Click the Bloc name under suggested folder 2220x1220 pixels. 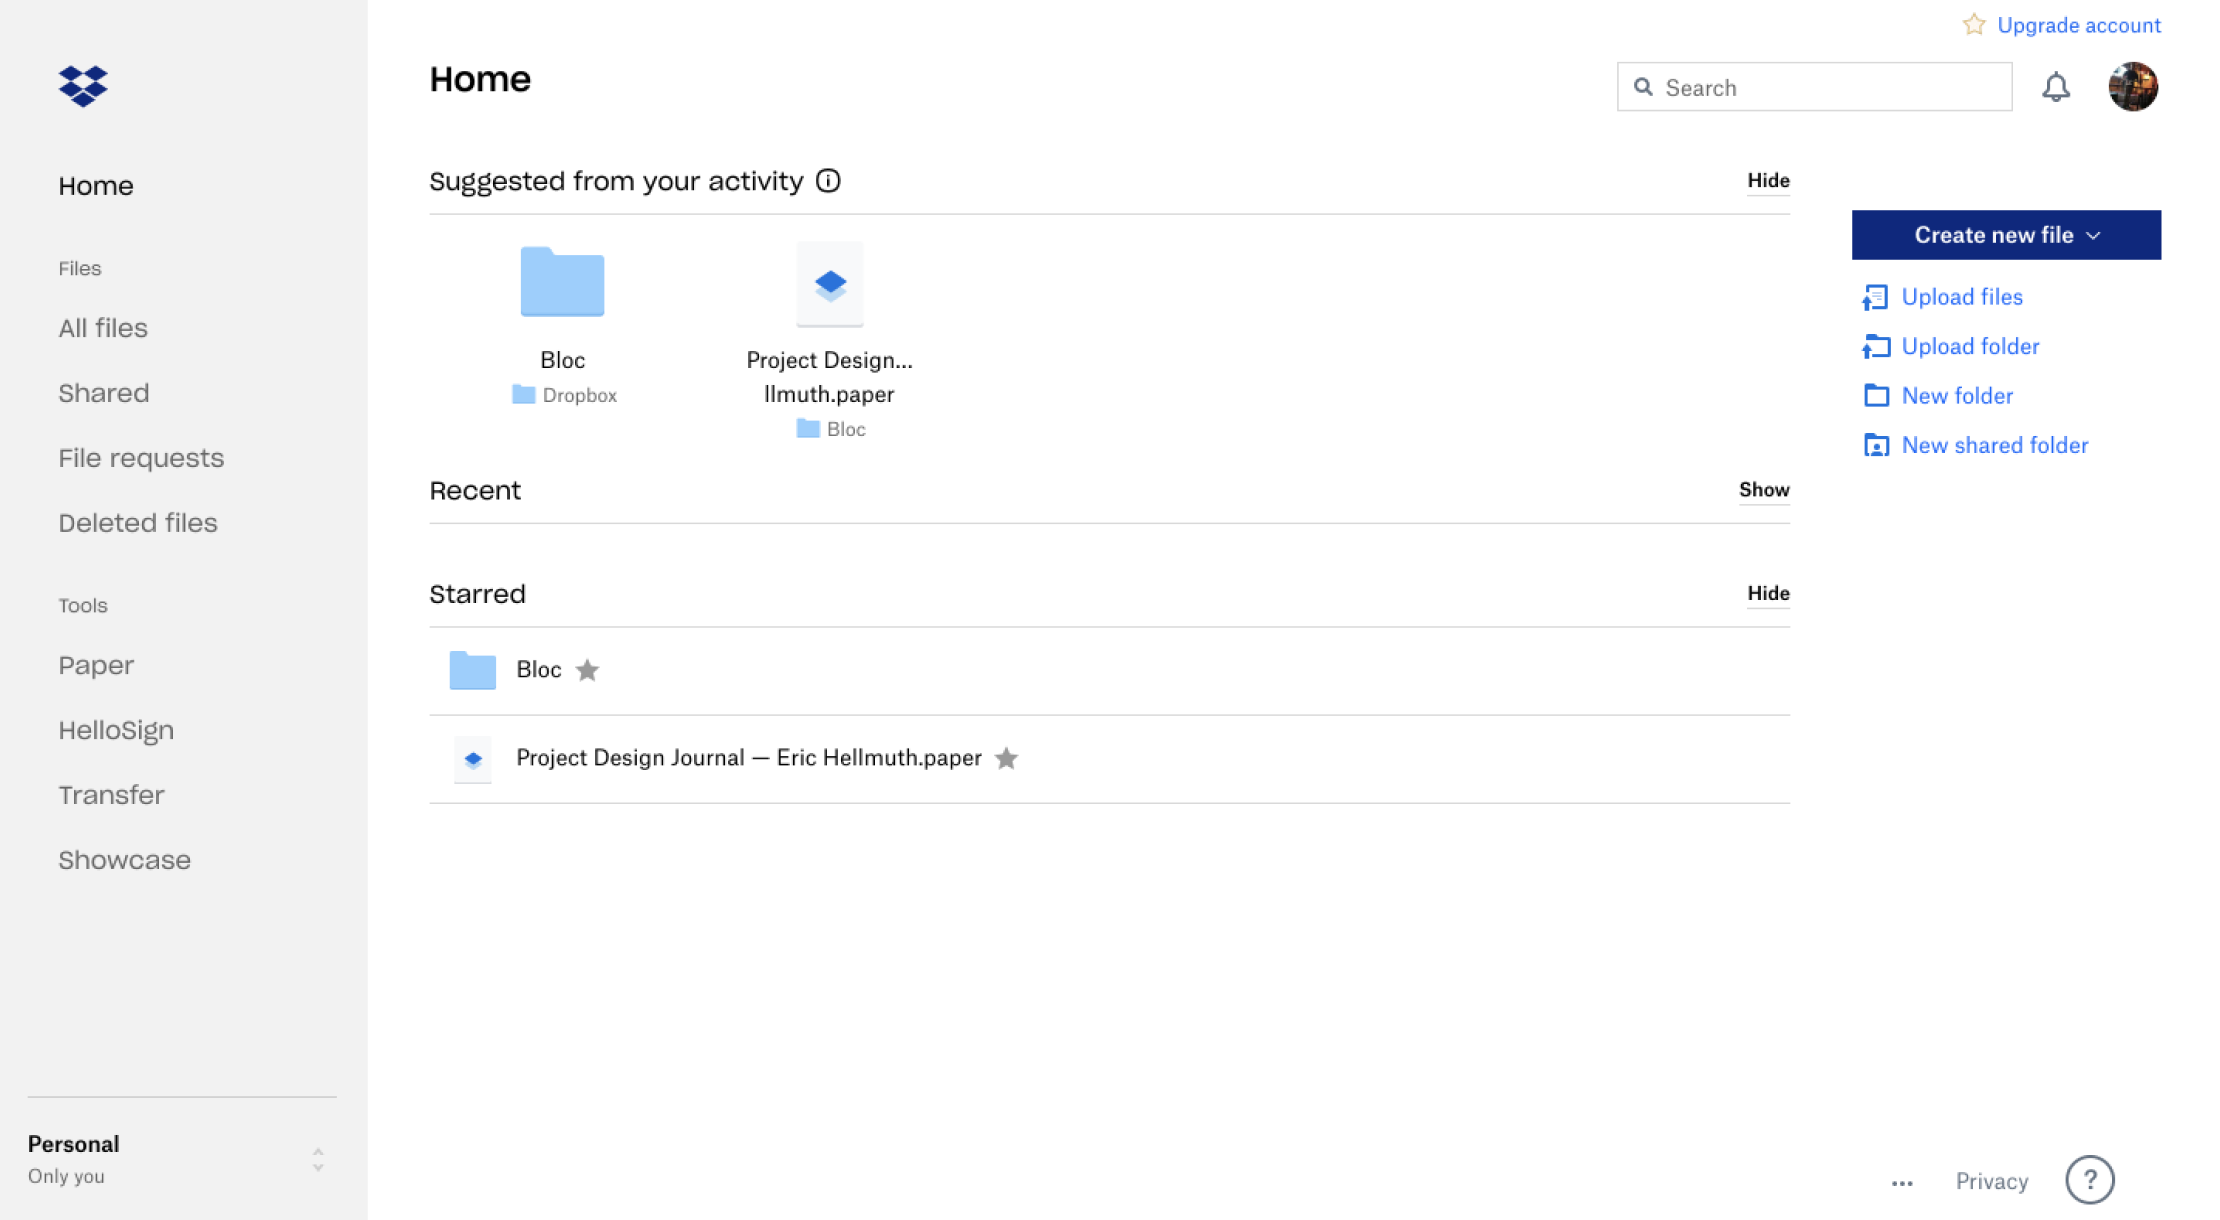(563, 360)
